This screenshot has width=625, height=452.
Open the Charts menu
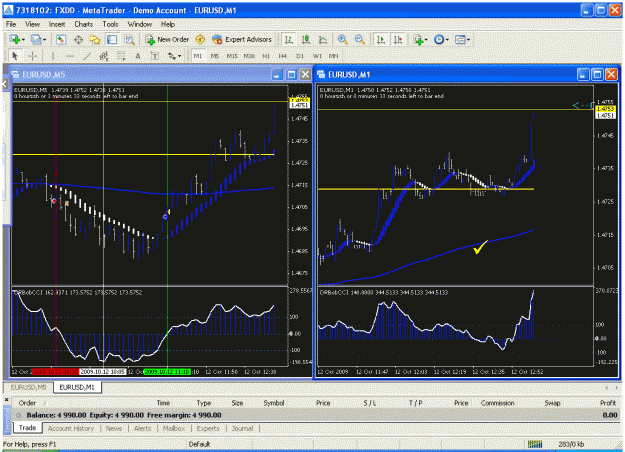tap(84, 24)
